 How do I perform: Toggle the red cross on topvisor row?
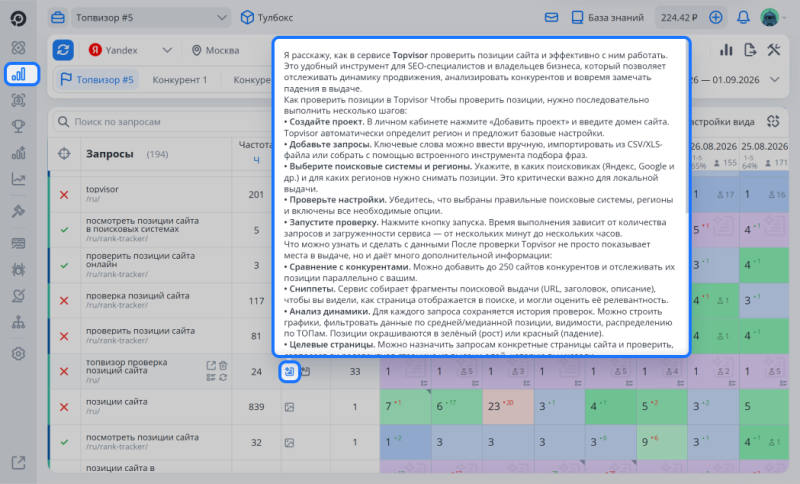[64, 195]
